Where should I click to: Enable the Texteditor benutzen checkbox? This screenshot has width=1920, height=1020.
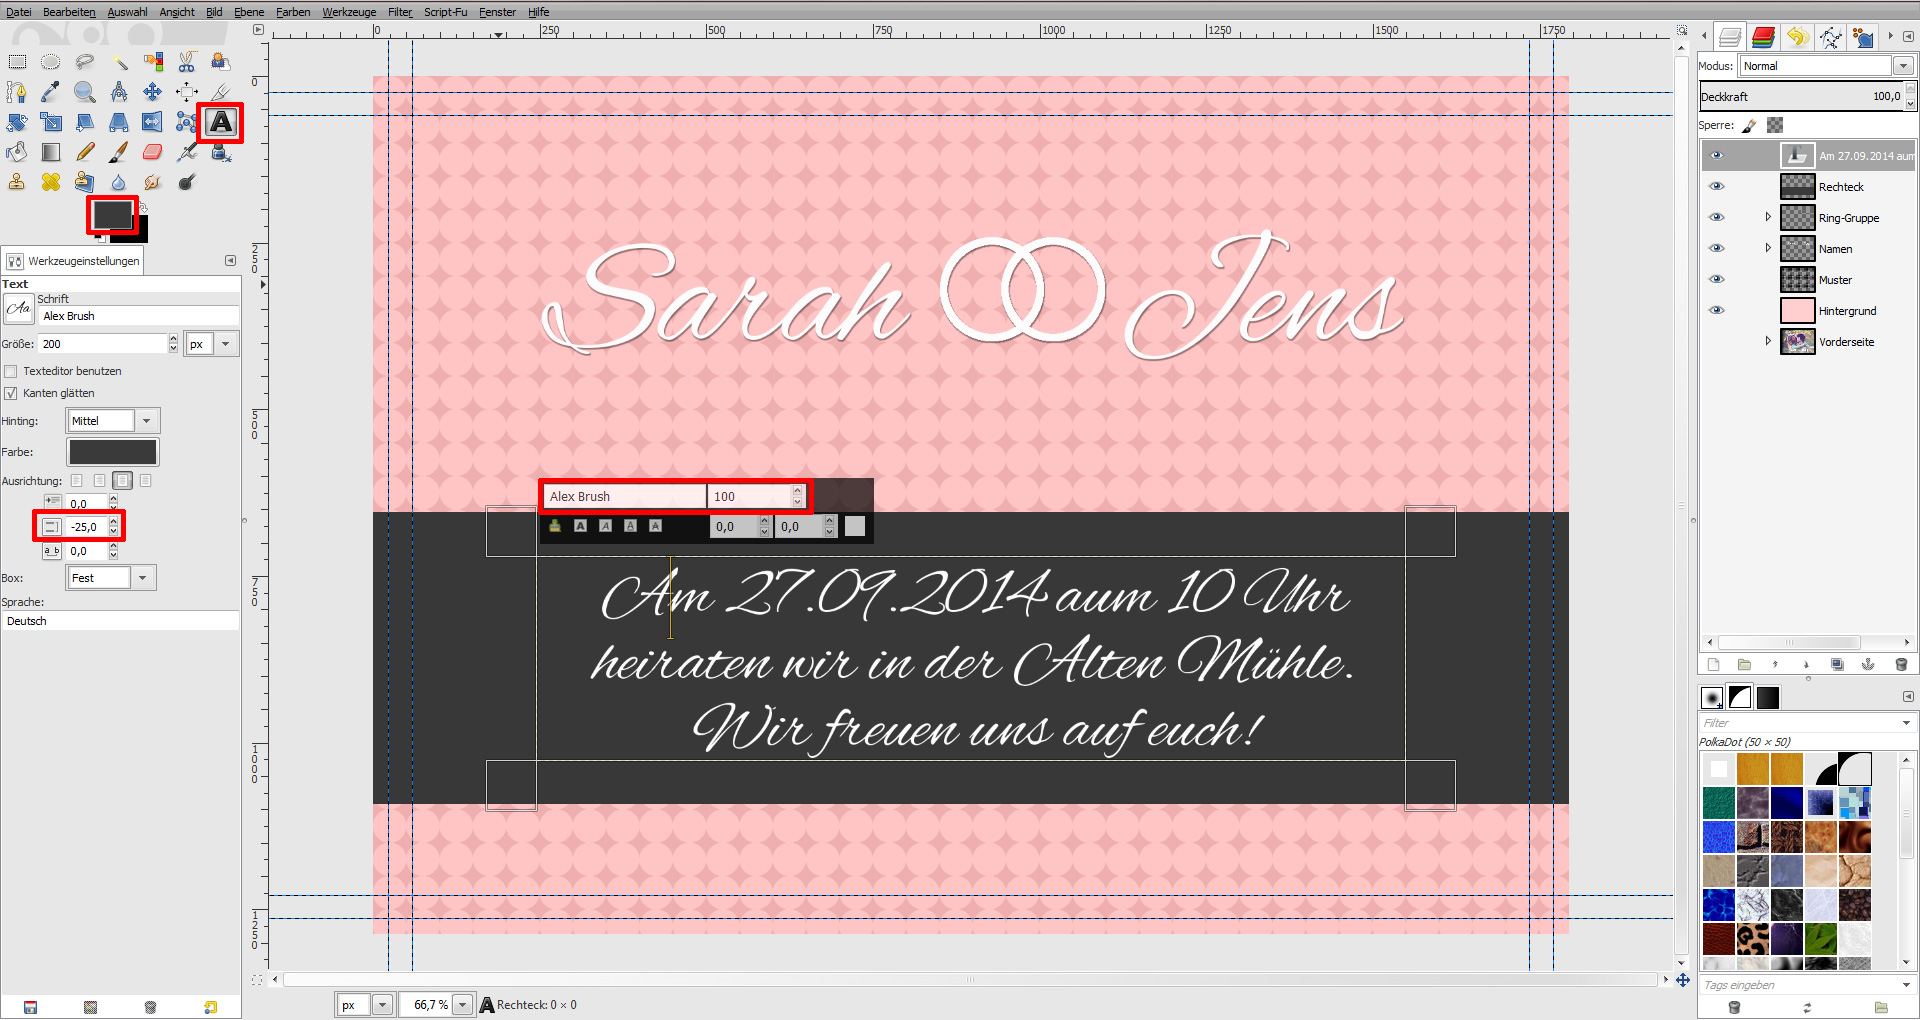point(10,371)
